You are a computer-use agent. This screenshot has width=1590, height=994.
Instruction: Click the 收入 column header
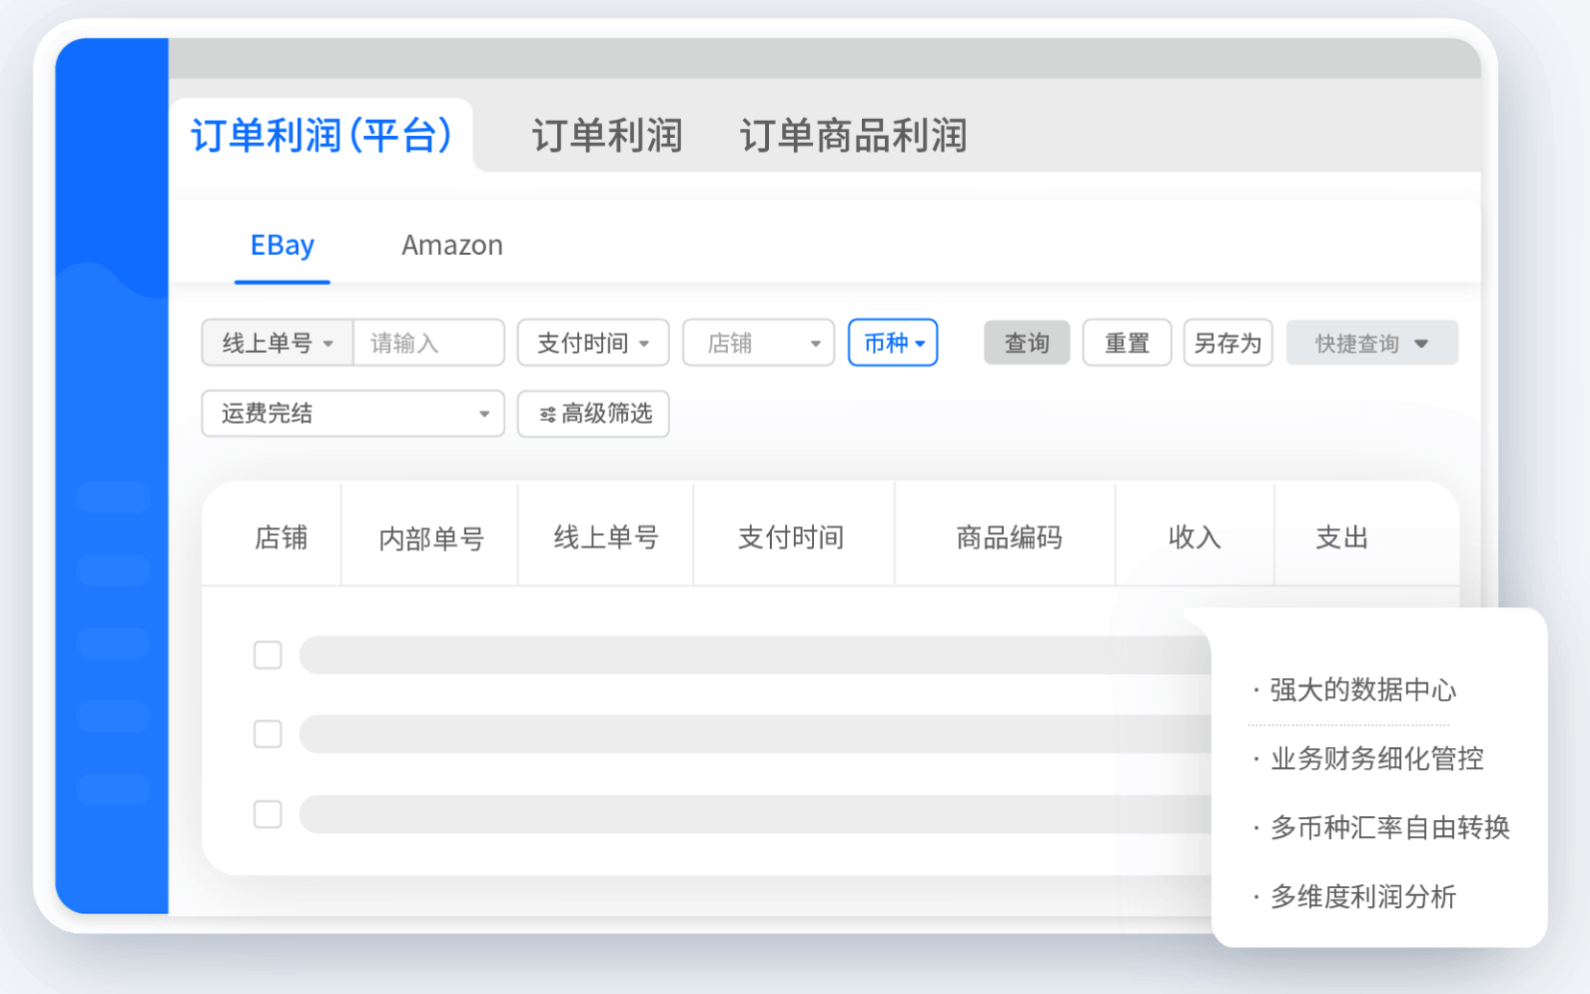coord(1195,538)
